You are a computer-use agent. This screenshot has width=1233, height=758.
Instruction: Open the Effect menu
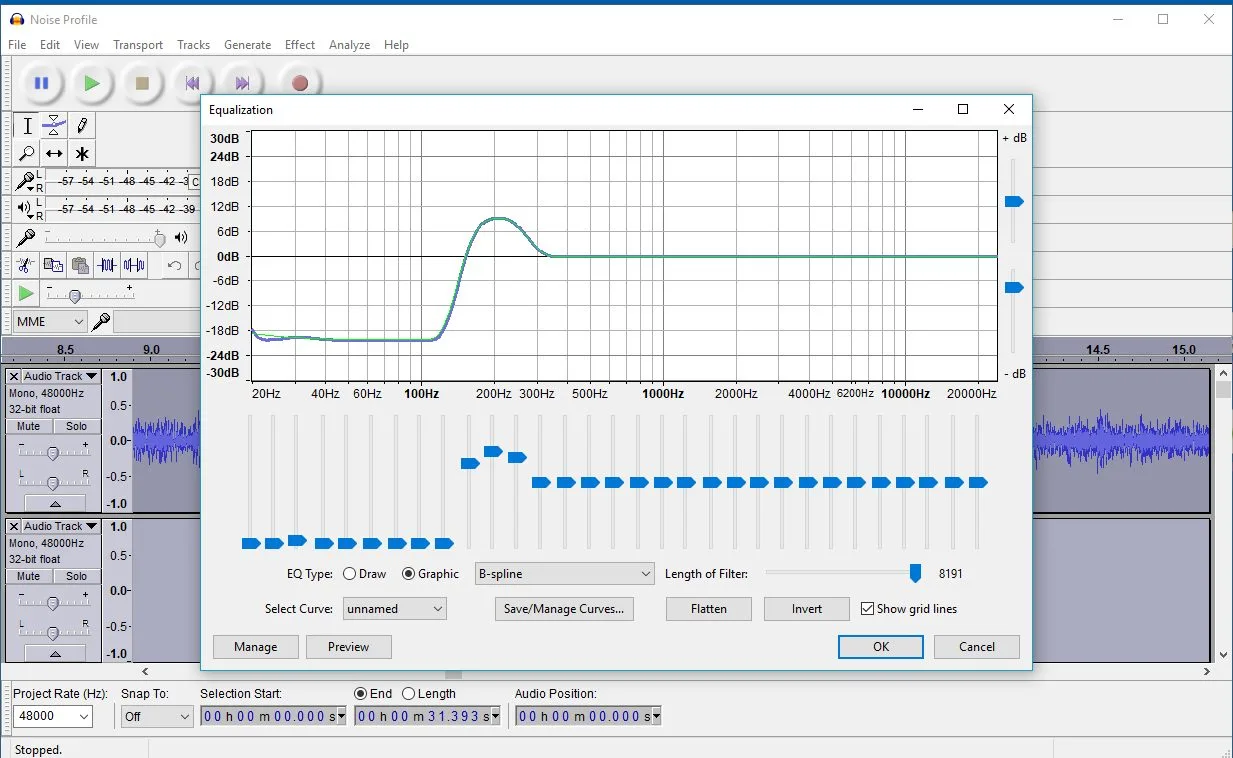299,45
